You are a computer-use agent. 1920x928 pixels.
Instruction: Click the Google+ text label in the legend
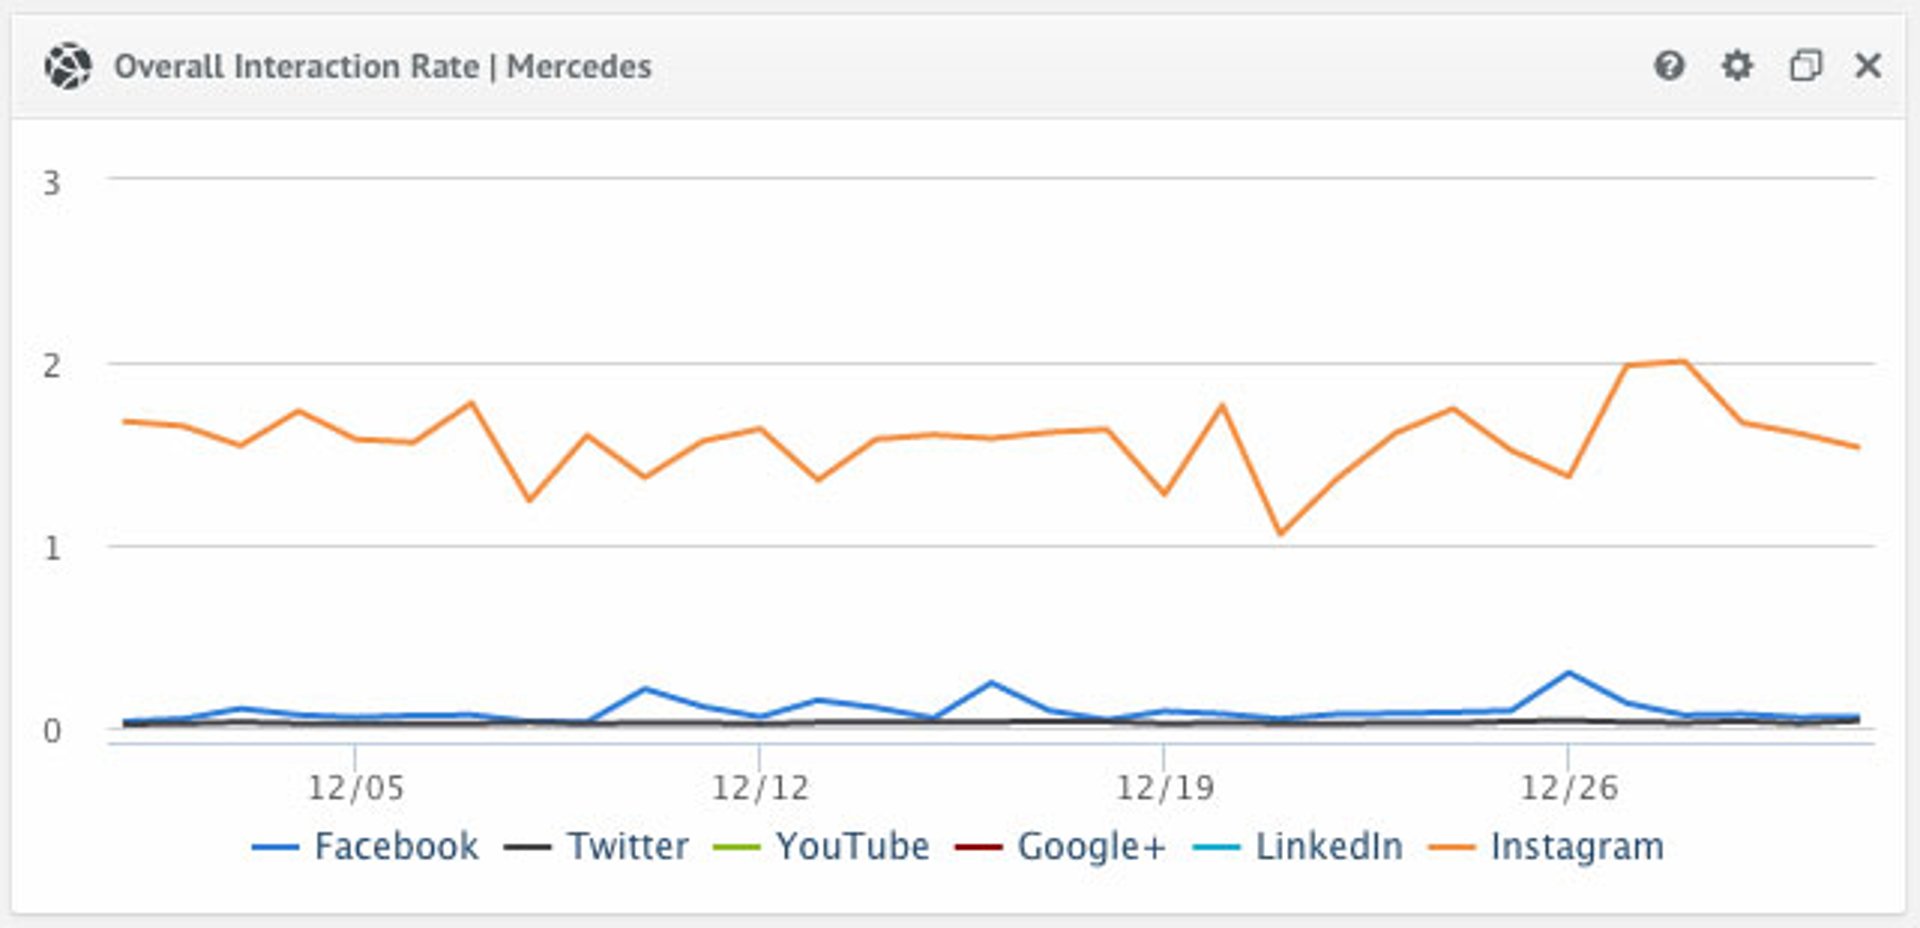pyautogui.click(x=1090, y=845)
